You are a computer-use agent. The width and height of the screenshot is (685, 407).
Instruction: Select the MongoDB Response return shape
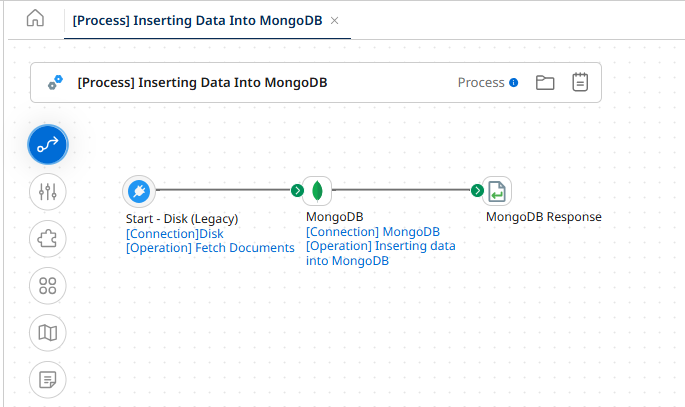pos(496,190)
